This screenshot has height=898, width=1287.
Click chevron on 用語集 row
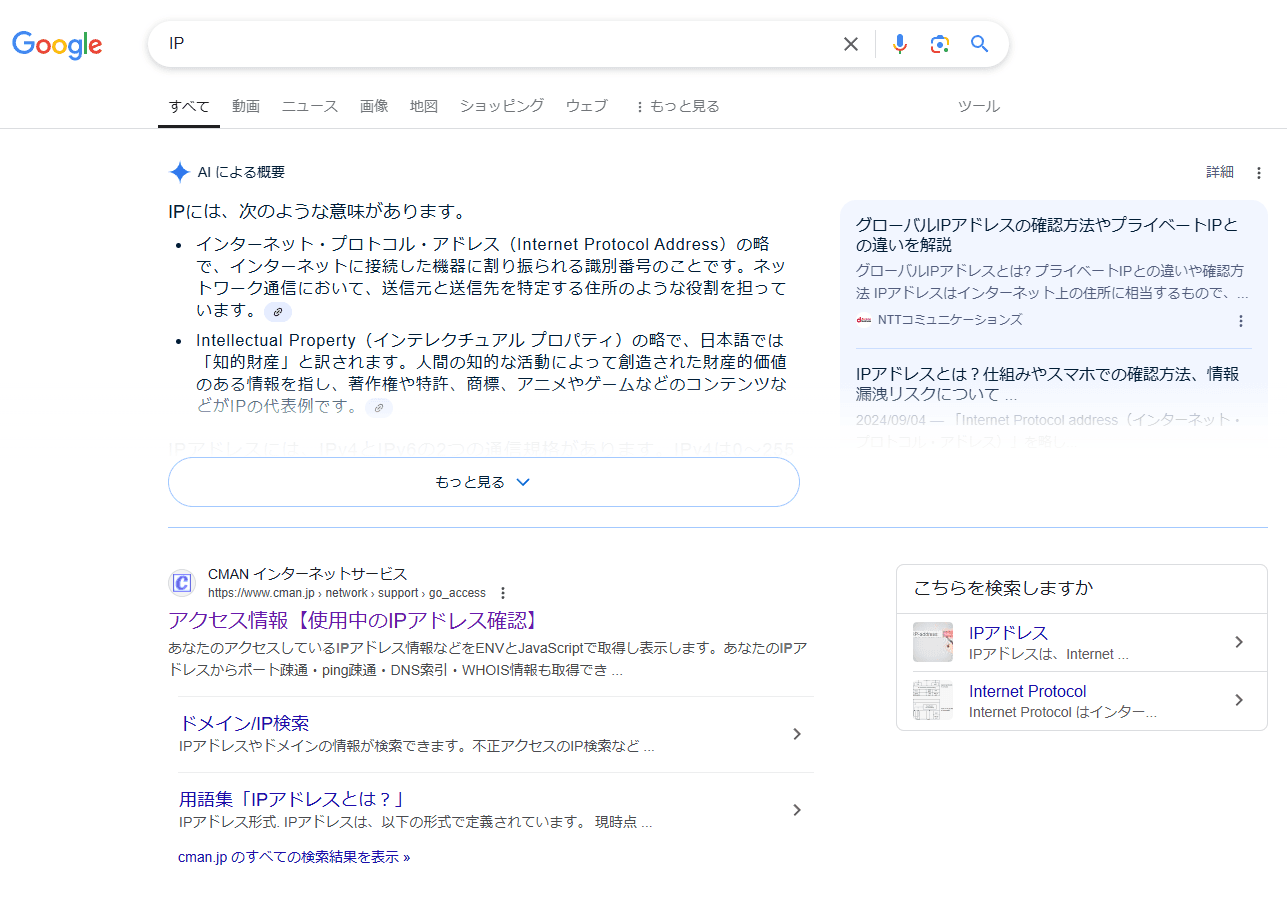coord(797,810)
